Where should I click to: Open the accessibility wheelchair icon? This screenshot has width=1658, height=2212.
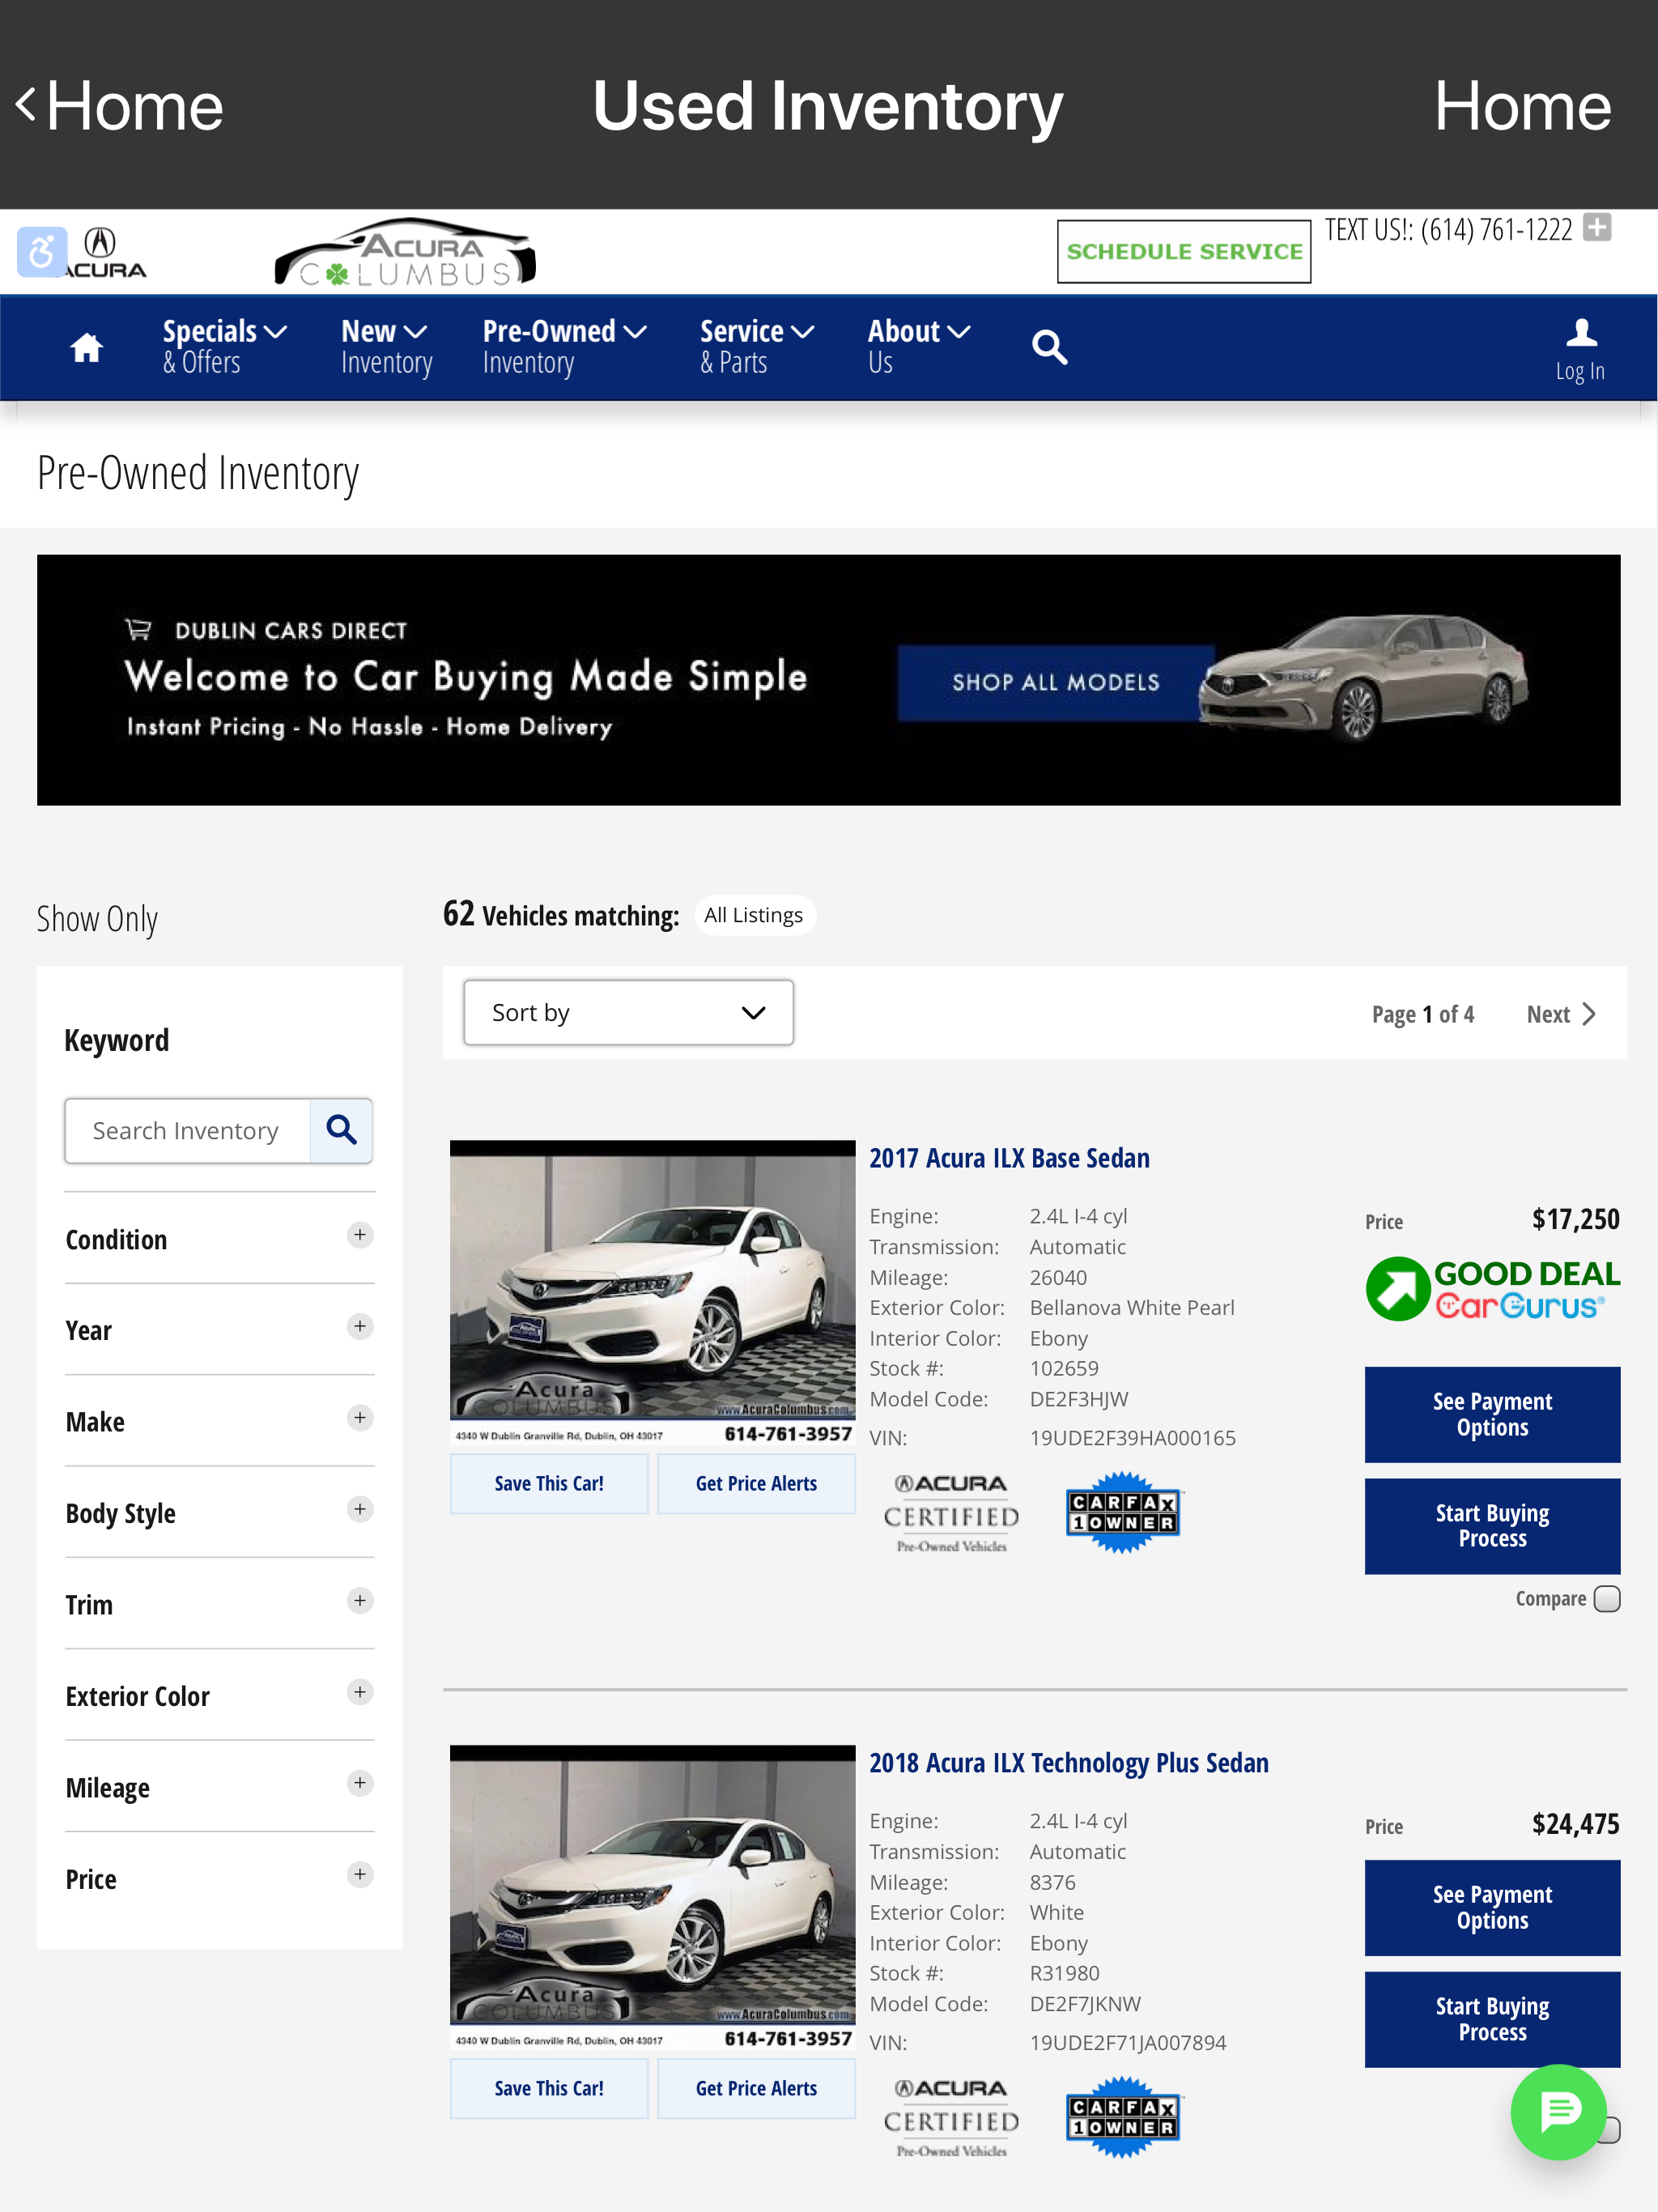[42, 252]
